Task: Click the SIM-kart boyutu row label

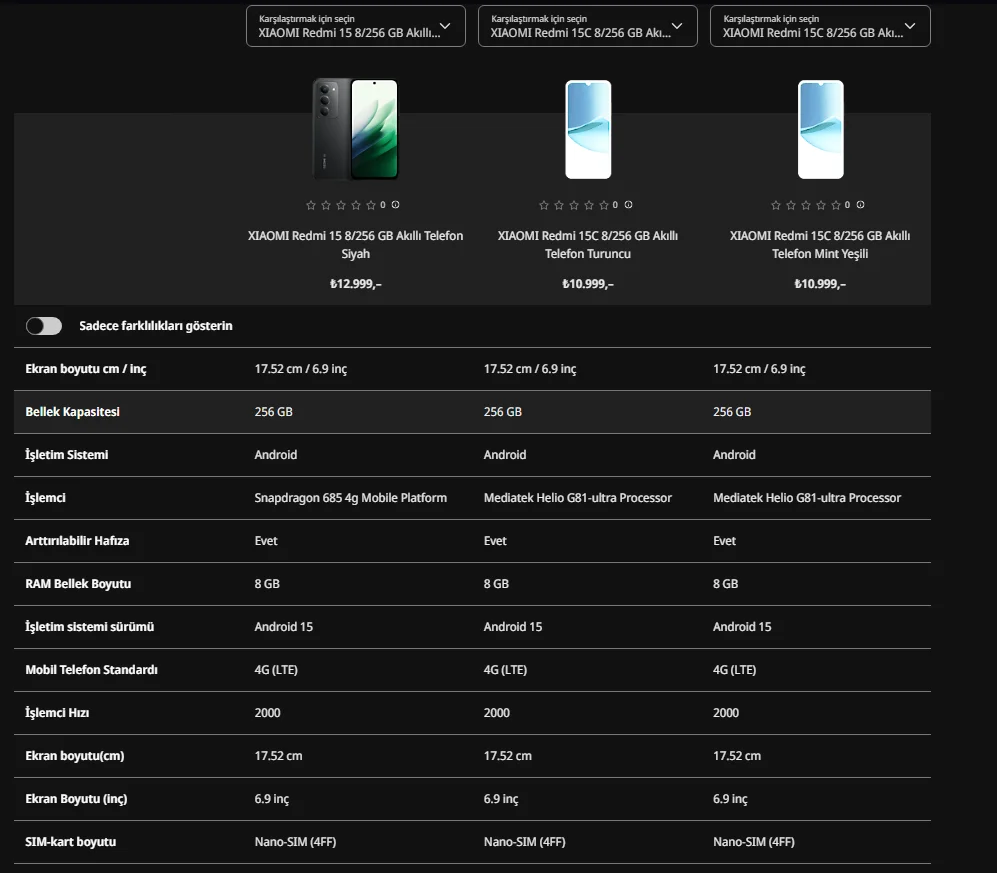Action: 71,842
